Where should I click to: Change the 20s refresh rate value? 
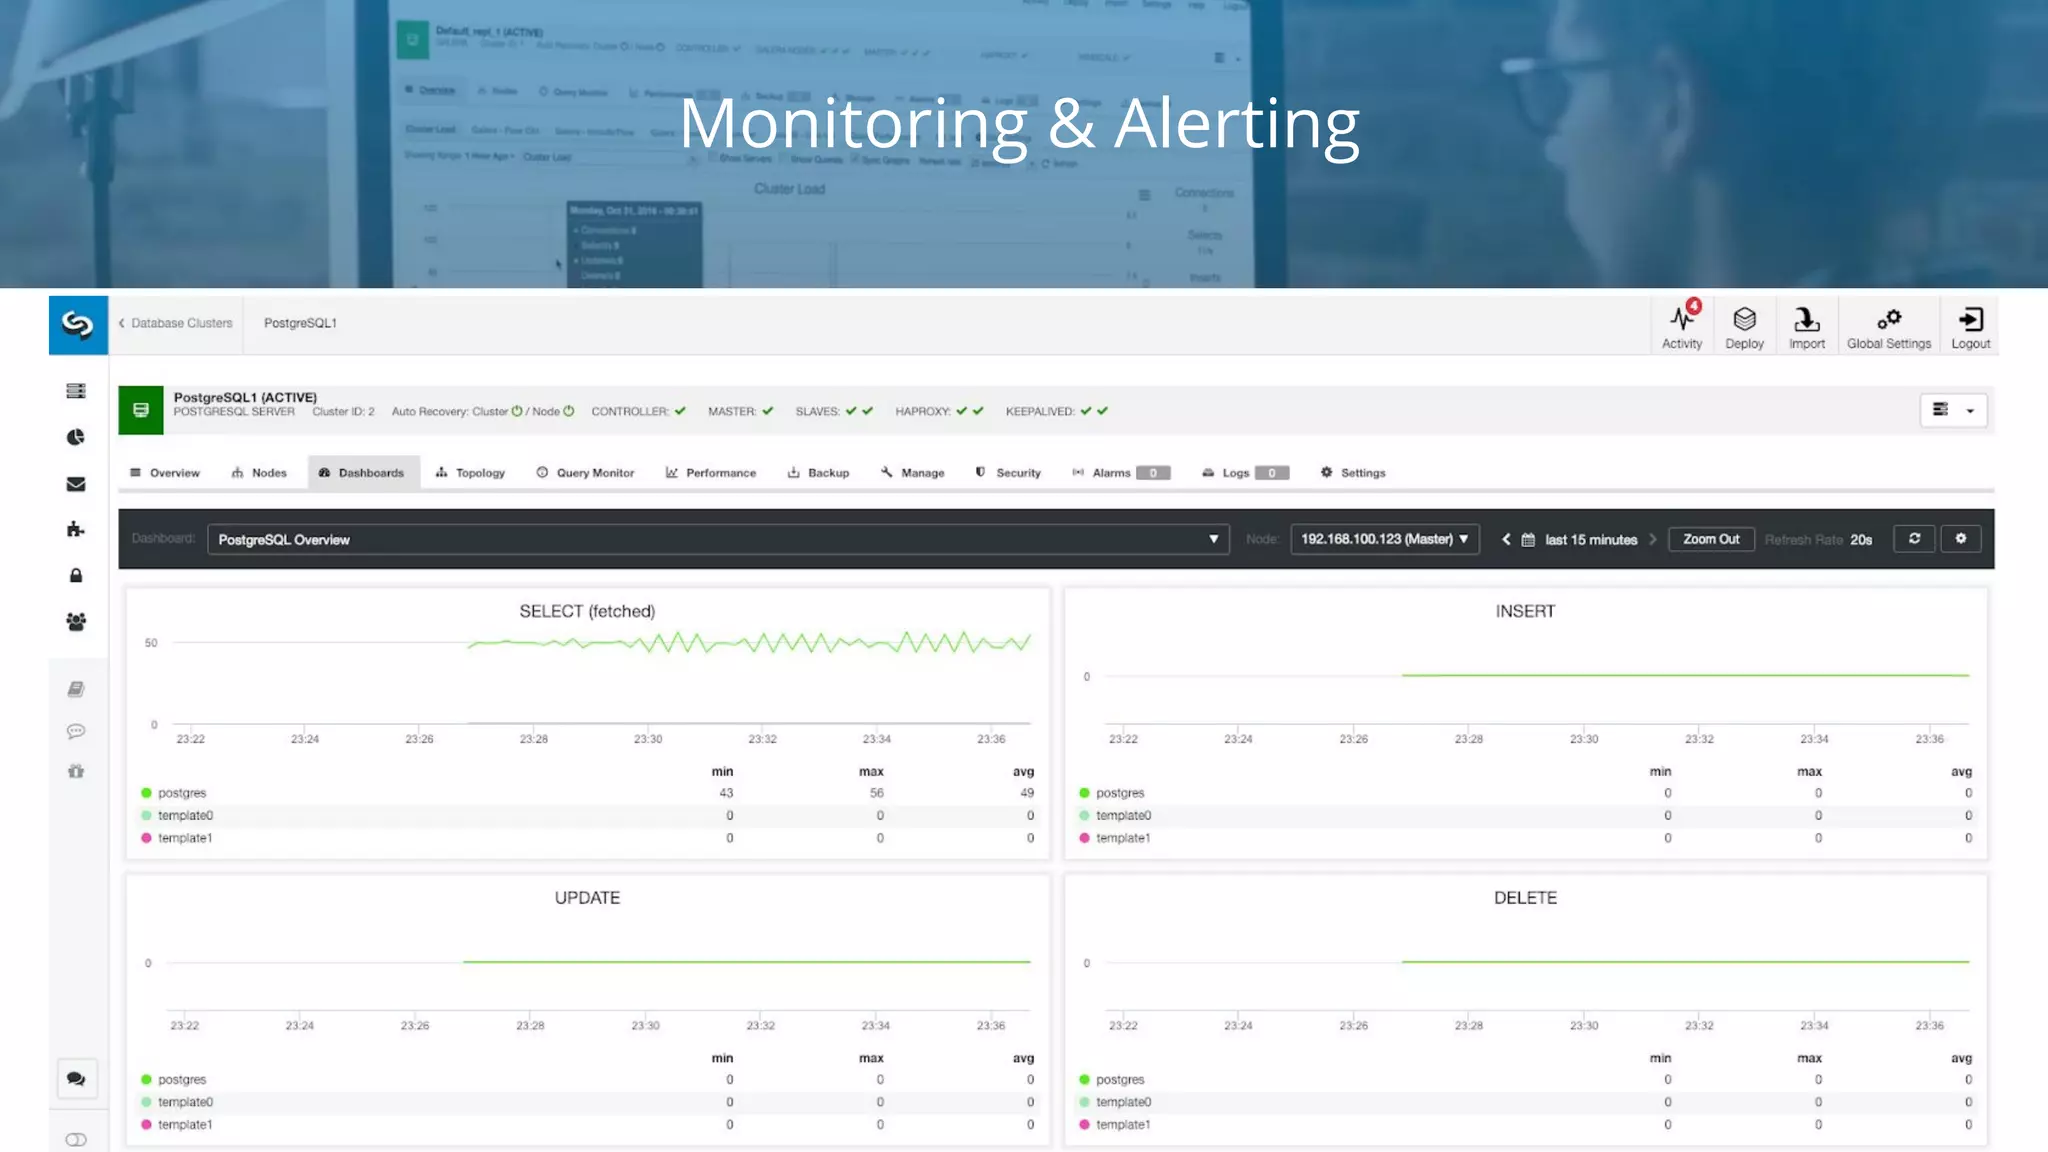1860,539
